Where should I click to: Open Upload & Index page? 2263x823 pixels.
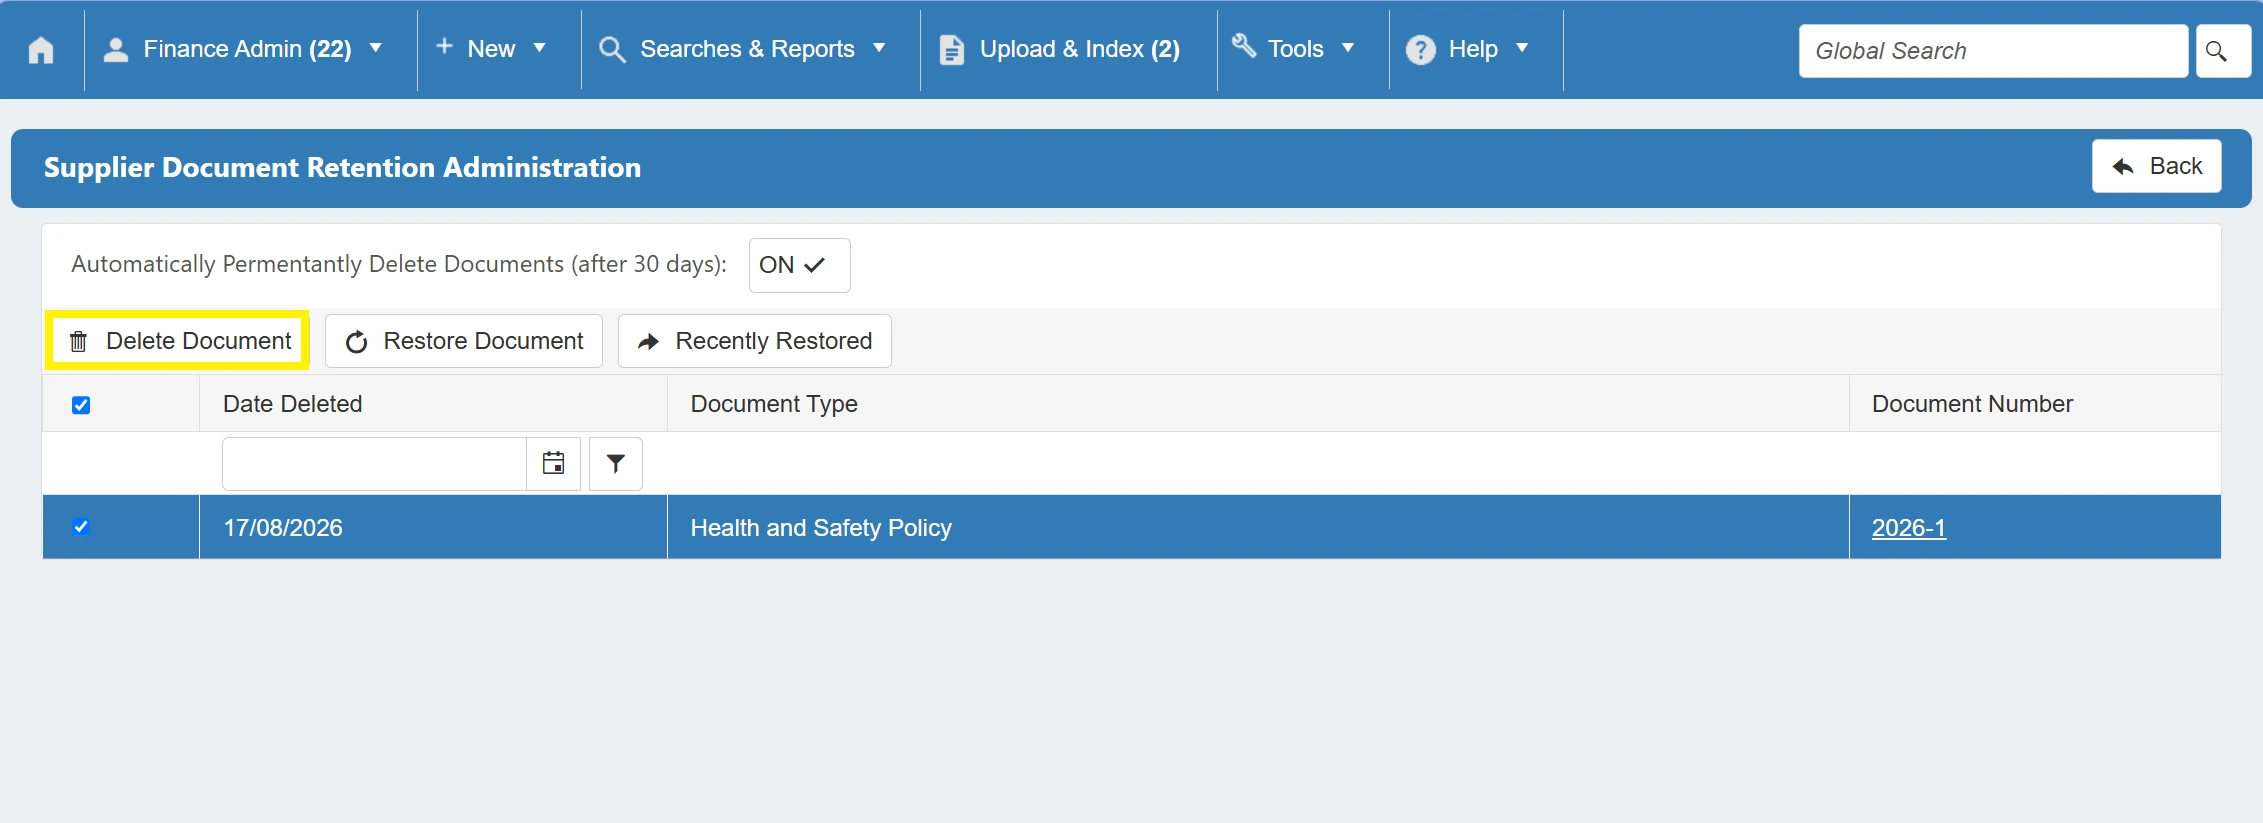(x=1060, y=49)
